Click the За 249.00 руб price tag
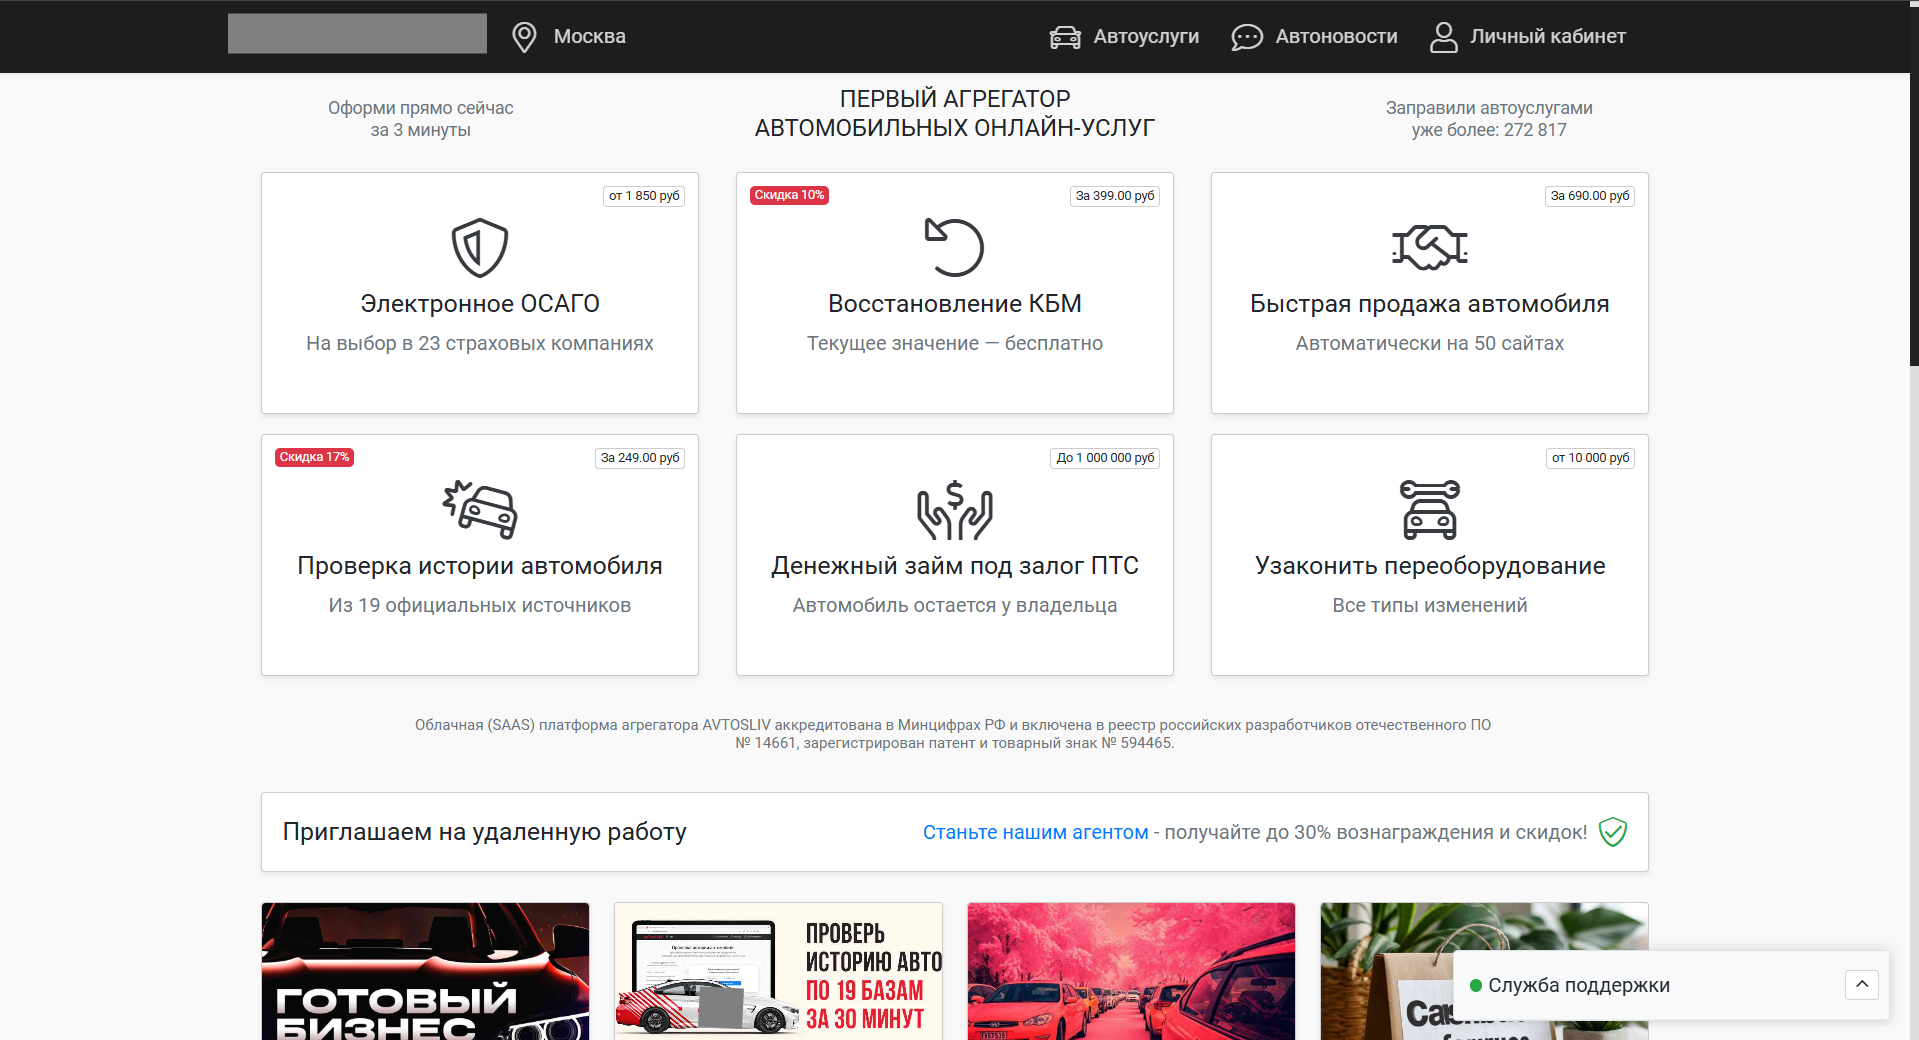 pos(640,458)
